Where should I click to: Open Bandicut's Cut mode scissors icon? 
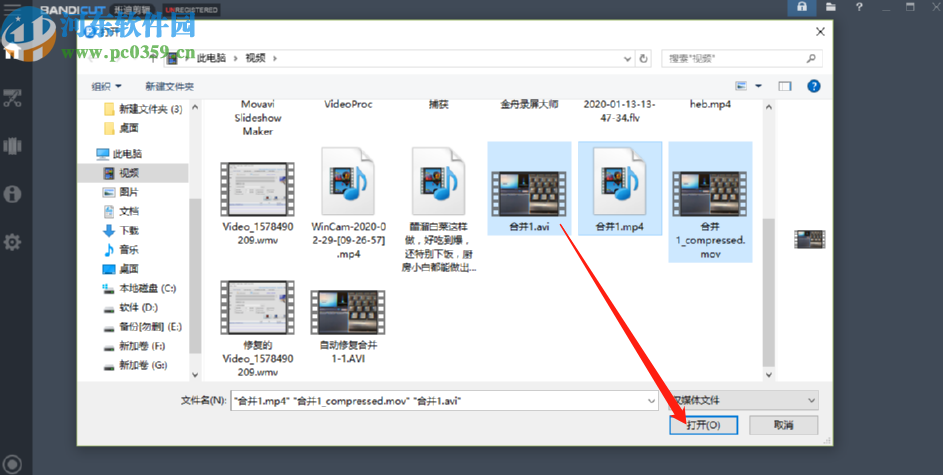pyautogui.click(x=12, y=99)
